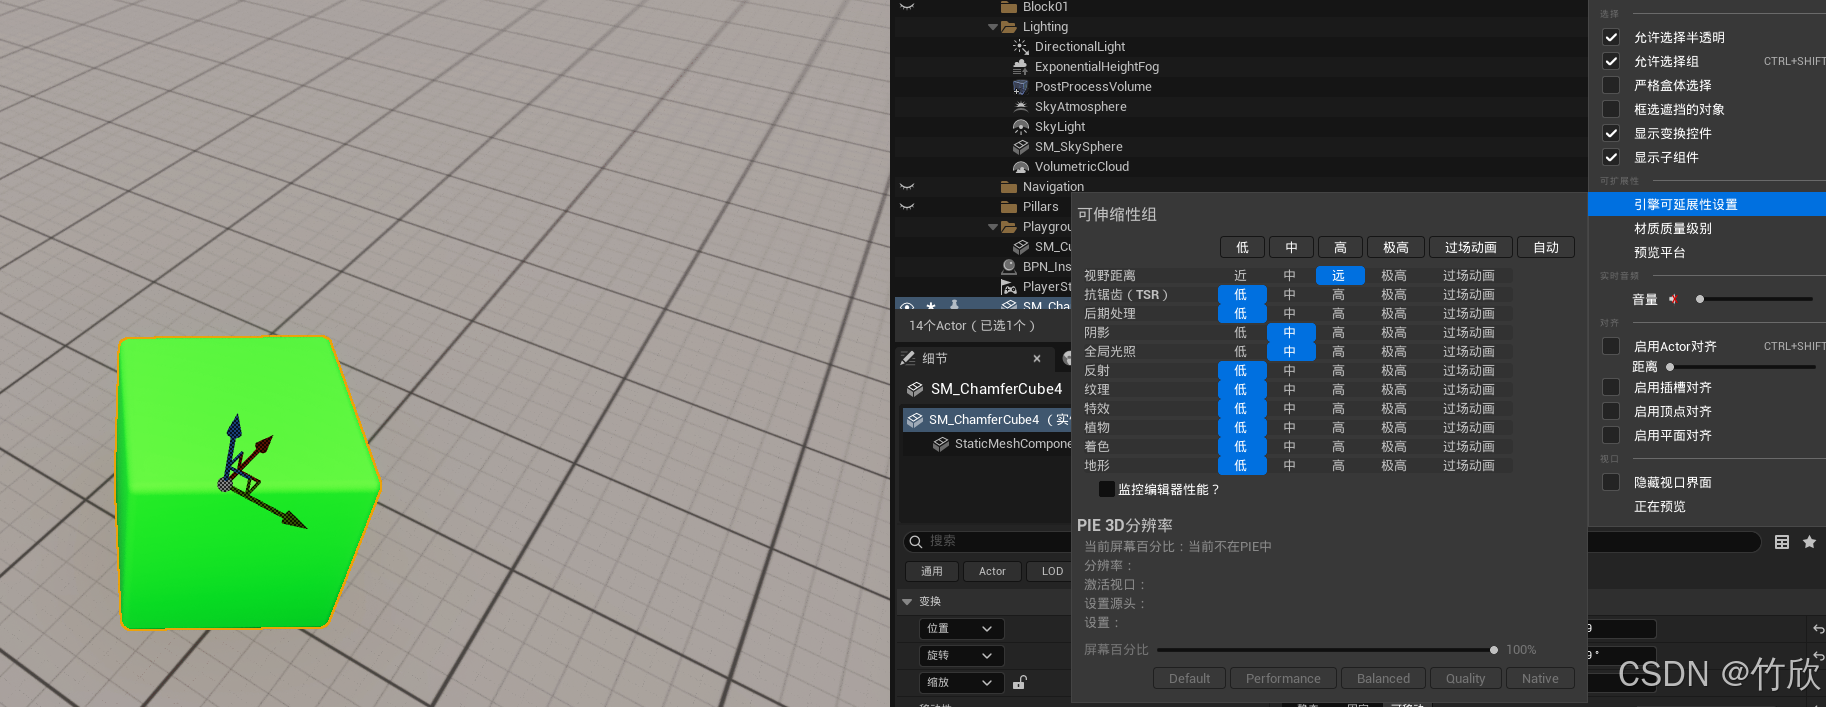This screenshot has height=707, width=1826.
Task: Click the 音量 volume slider
Action: tap(1754, 299)
